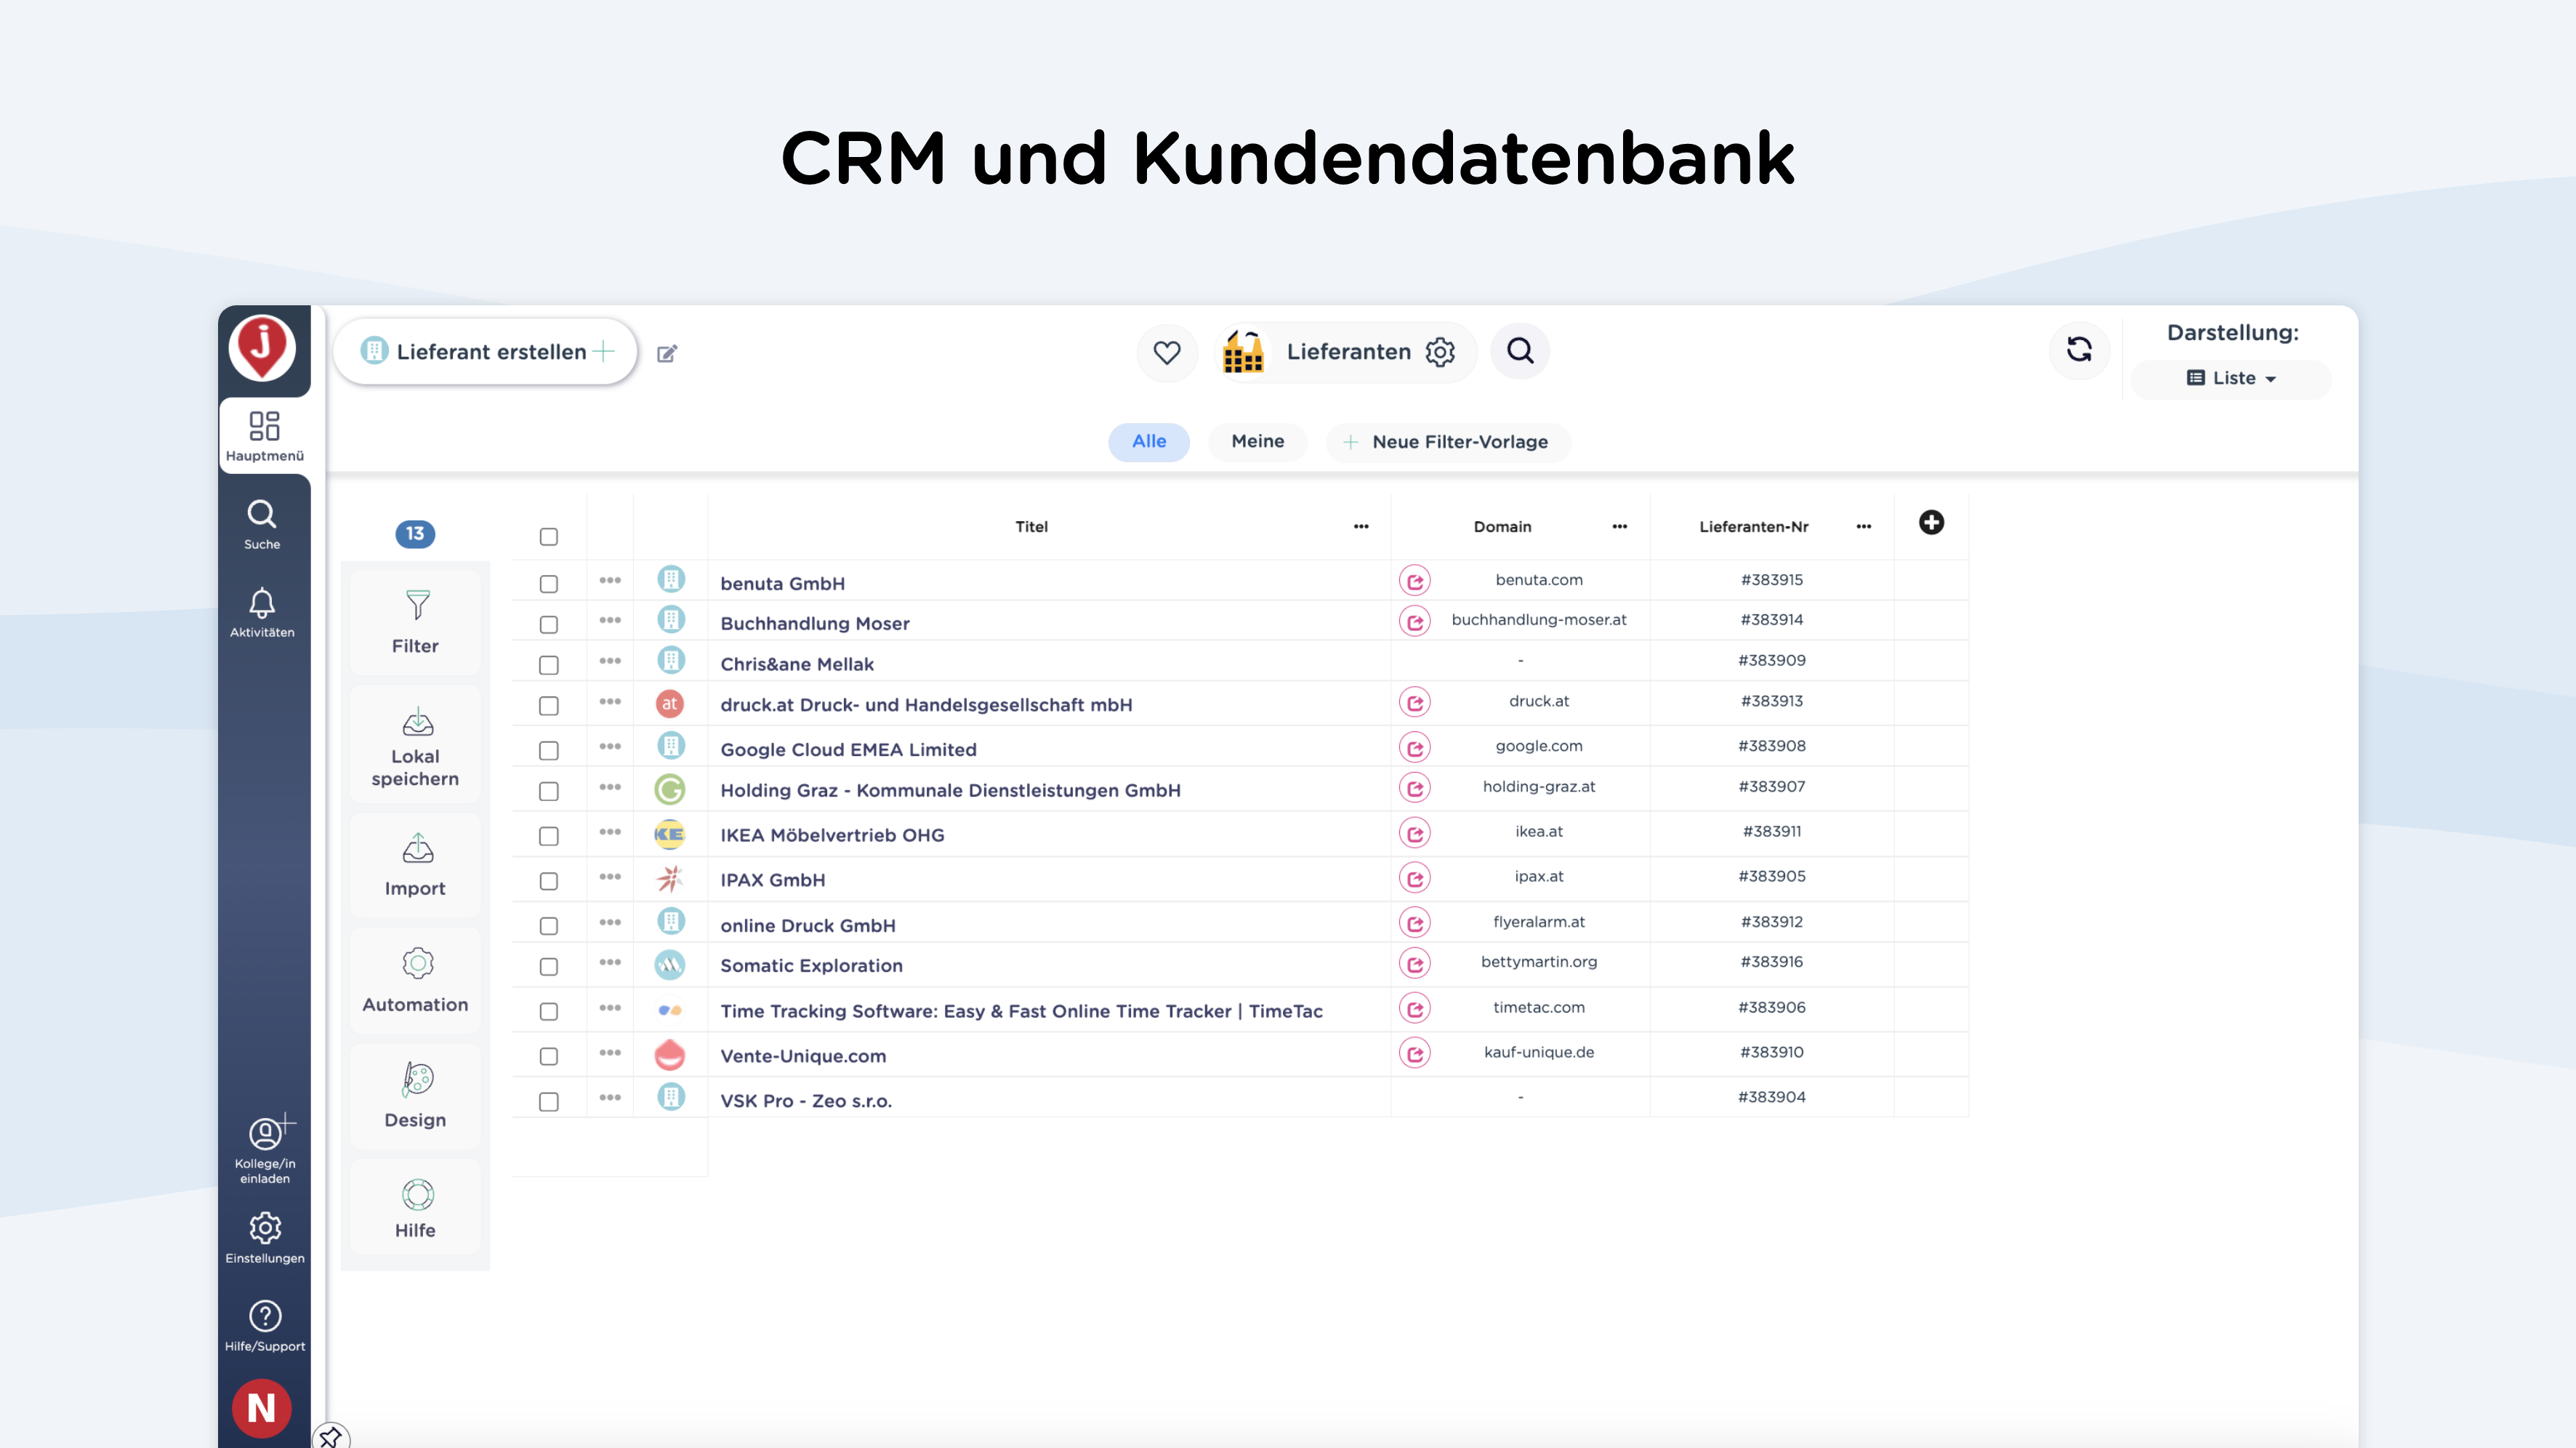Switch to the Meine filter tab
2576x1448 pixels.
point(1257,442)
